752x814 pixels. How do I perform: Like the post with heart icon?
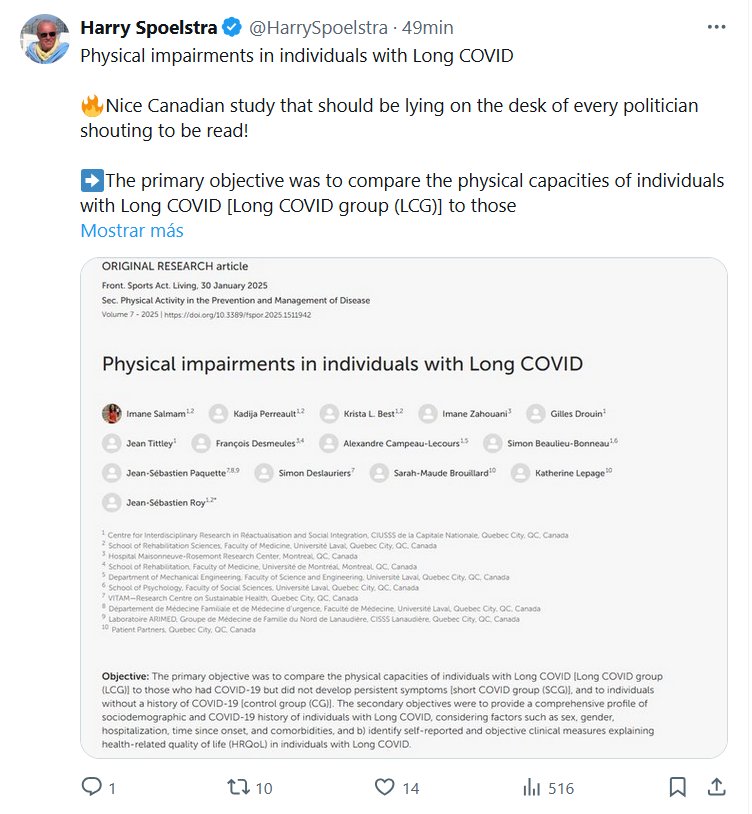tap(385, 788)
